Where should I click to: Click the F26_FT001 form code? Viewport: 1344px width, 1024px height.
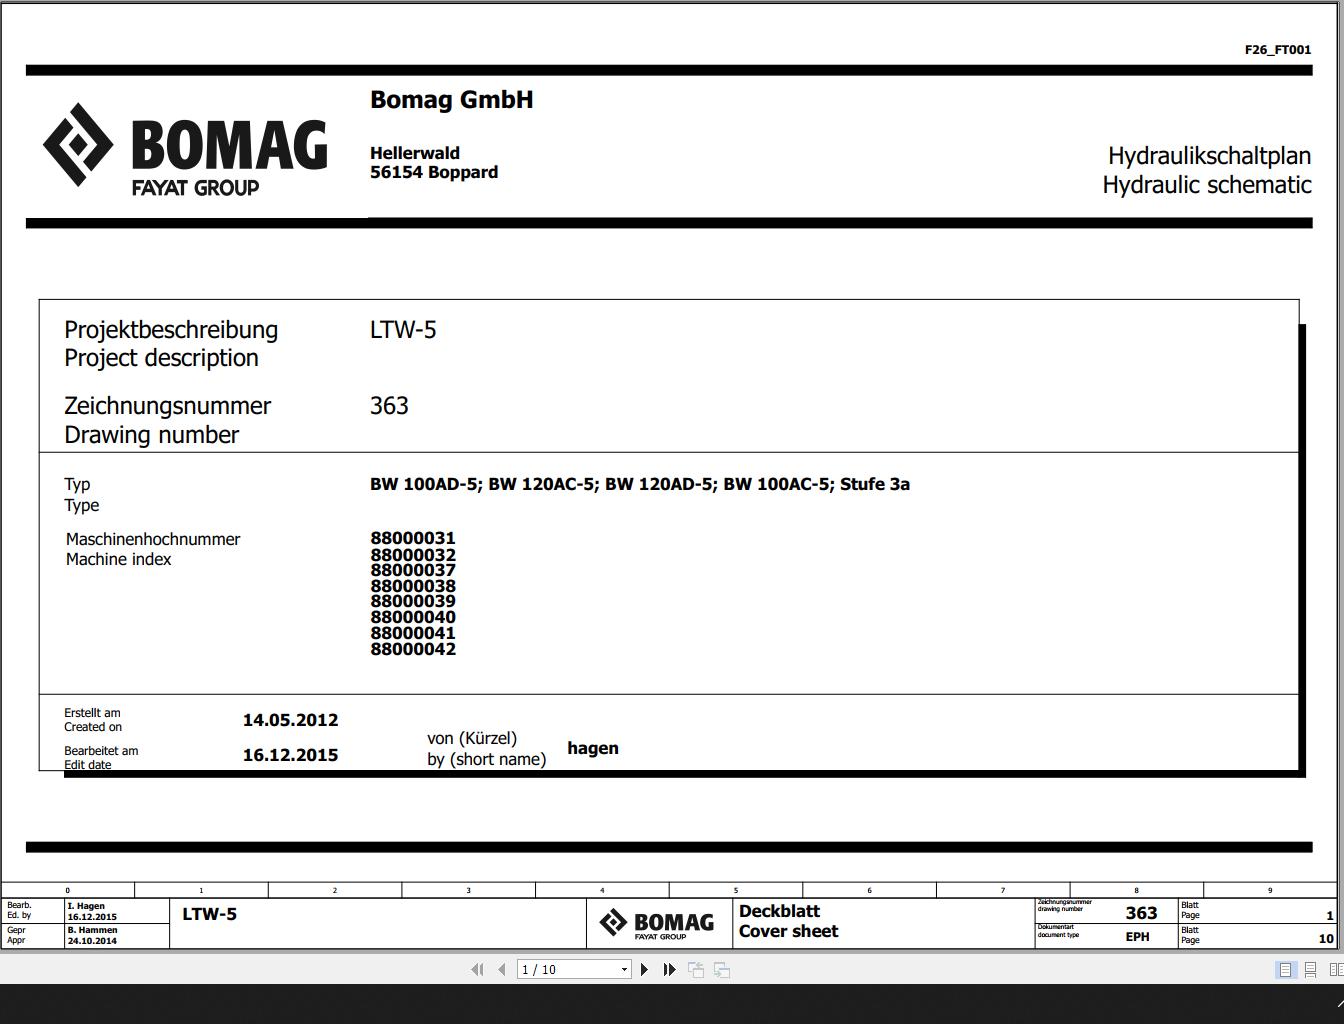[1277, 49]
